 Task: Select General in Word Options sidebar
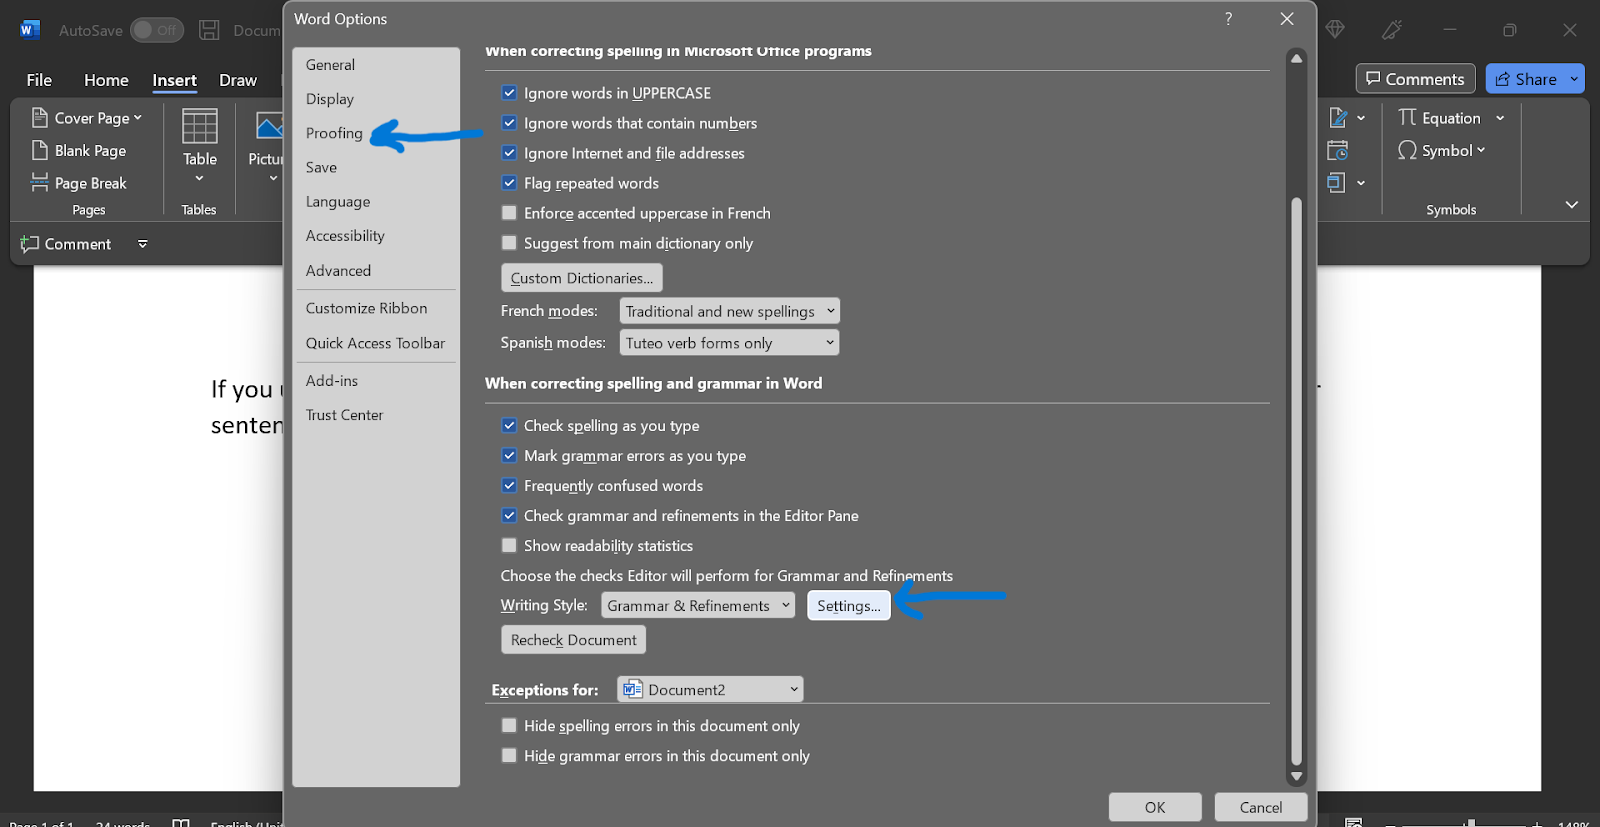(x=376, y=65)
